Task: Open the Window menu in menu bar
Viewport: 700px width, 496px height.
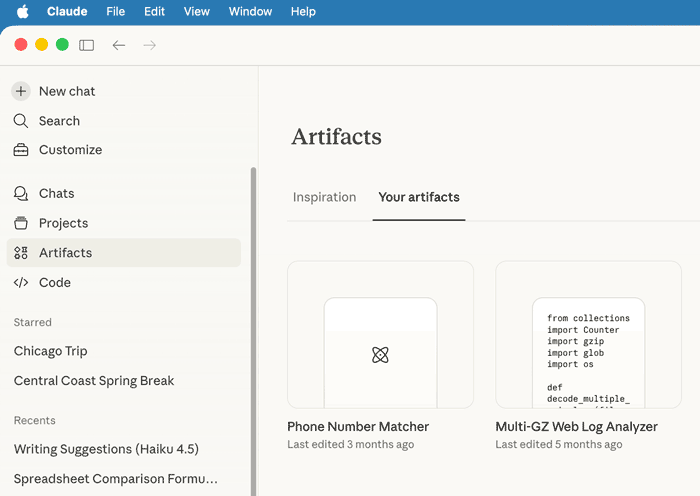Action: coord(250,12)
